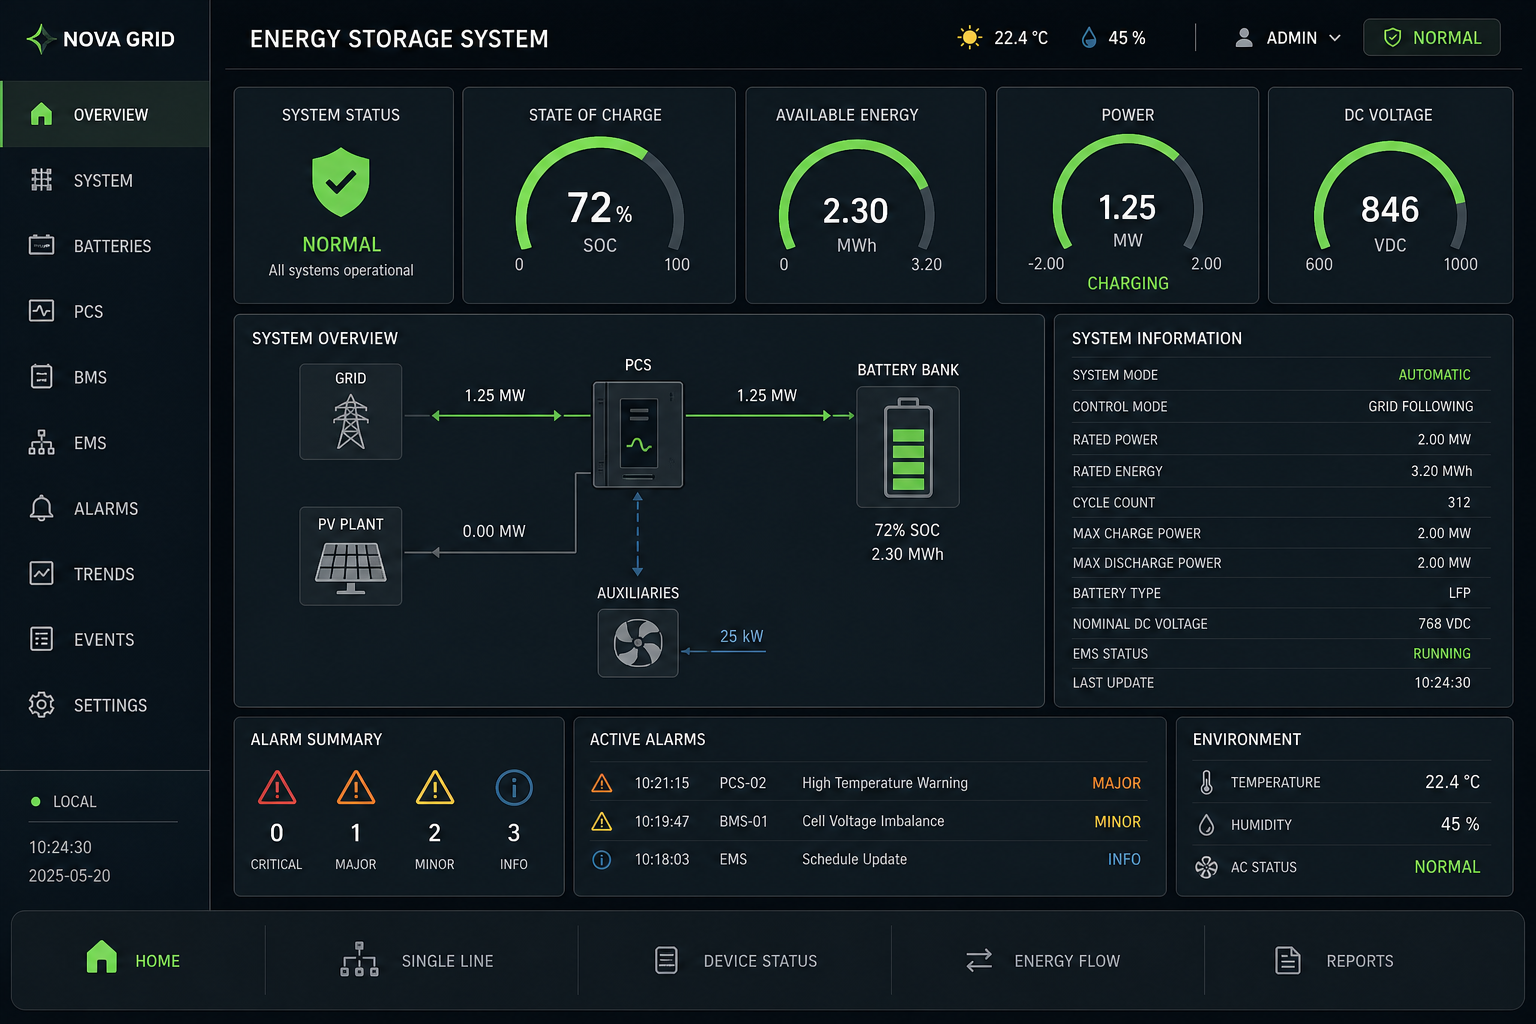Click the 25 kW auxiliaries power value

point(741,636)
